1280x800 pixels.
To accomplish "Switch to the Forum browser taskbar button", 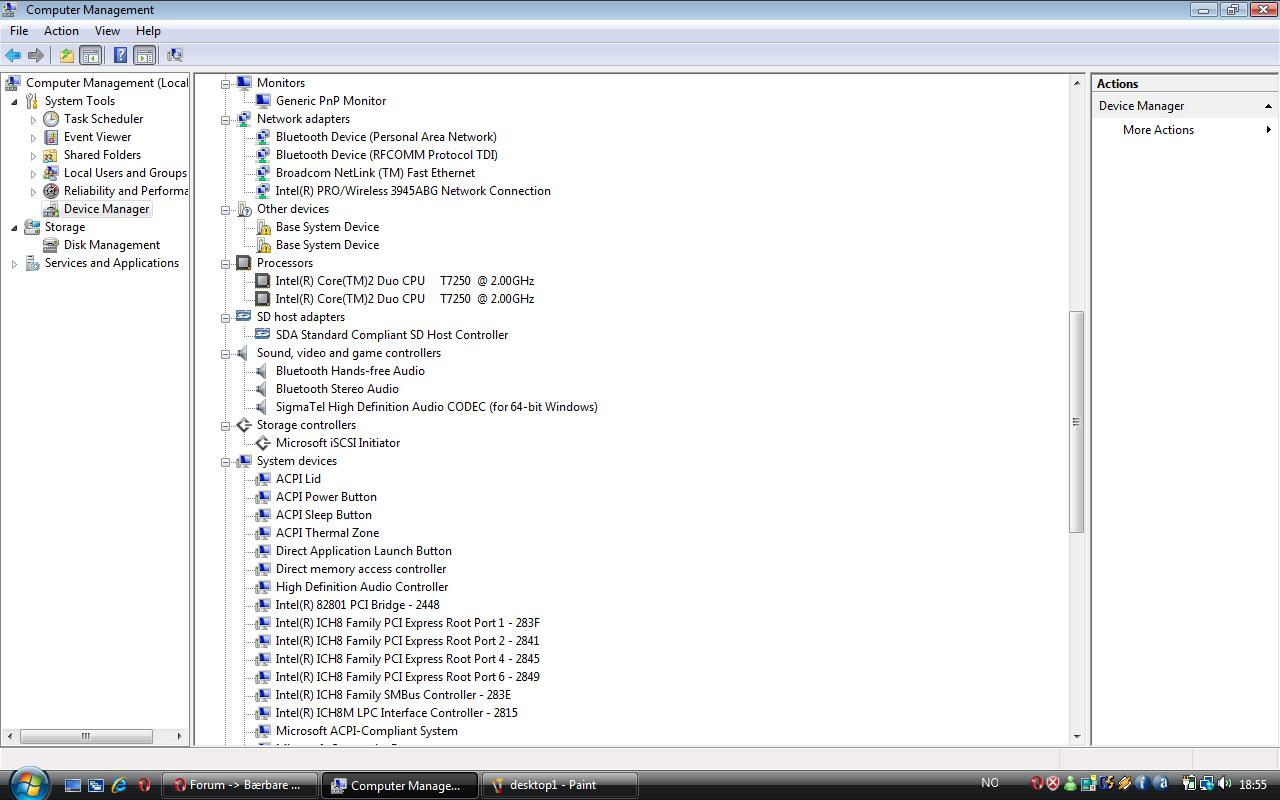I will 240,785.
